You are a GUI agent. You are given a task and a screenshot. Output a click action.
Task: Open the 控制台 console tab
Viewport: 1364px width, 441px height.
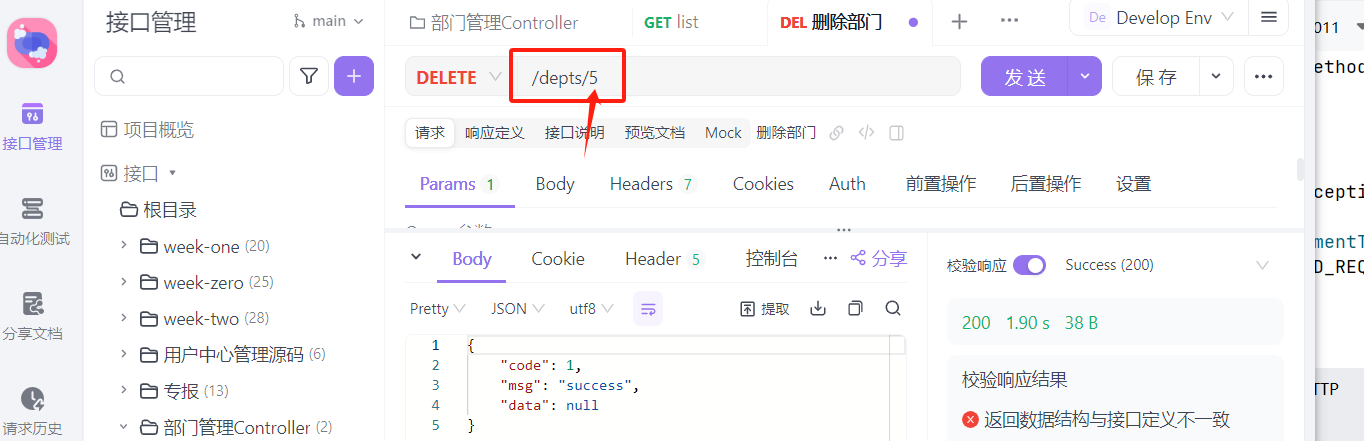coord(772,259)
